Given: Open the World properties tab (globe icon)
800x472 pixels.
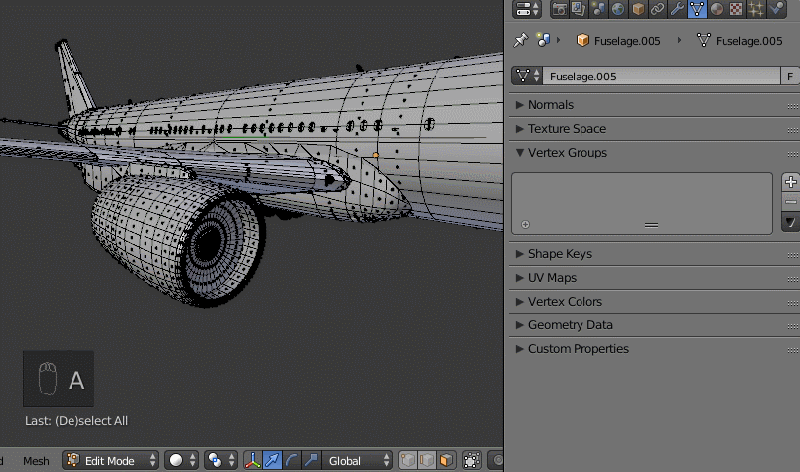Looking at the screenshot, I should 618,9.
